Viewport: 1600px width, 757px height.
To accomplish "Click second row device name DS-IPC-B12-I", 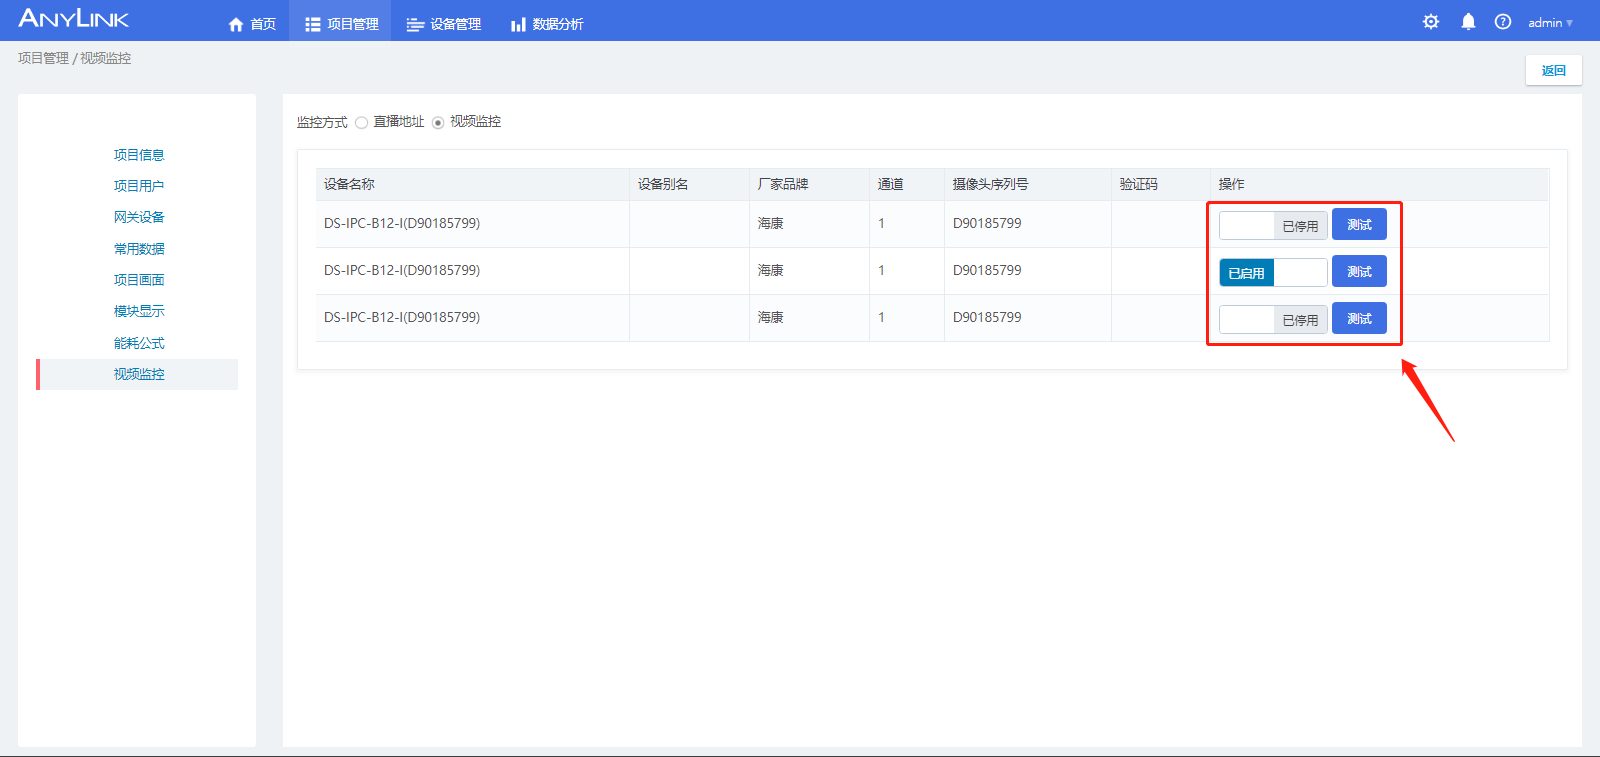I will click(402, 270).
